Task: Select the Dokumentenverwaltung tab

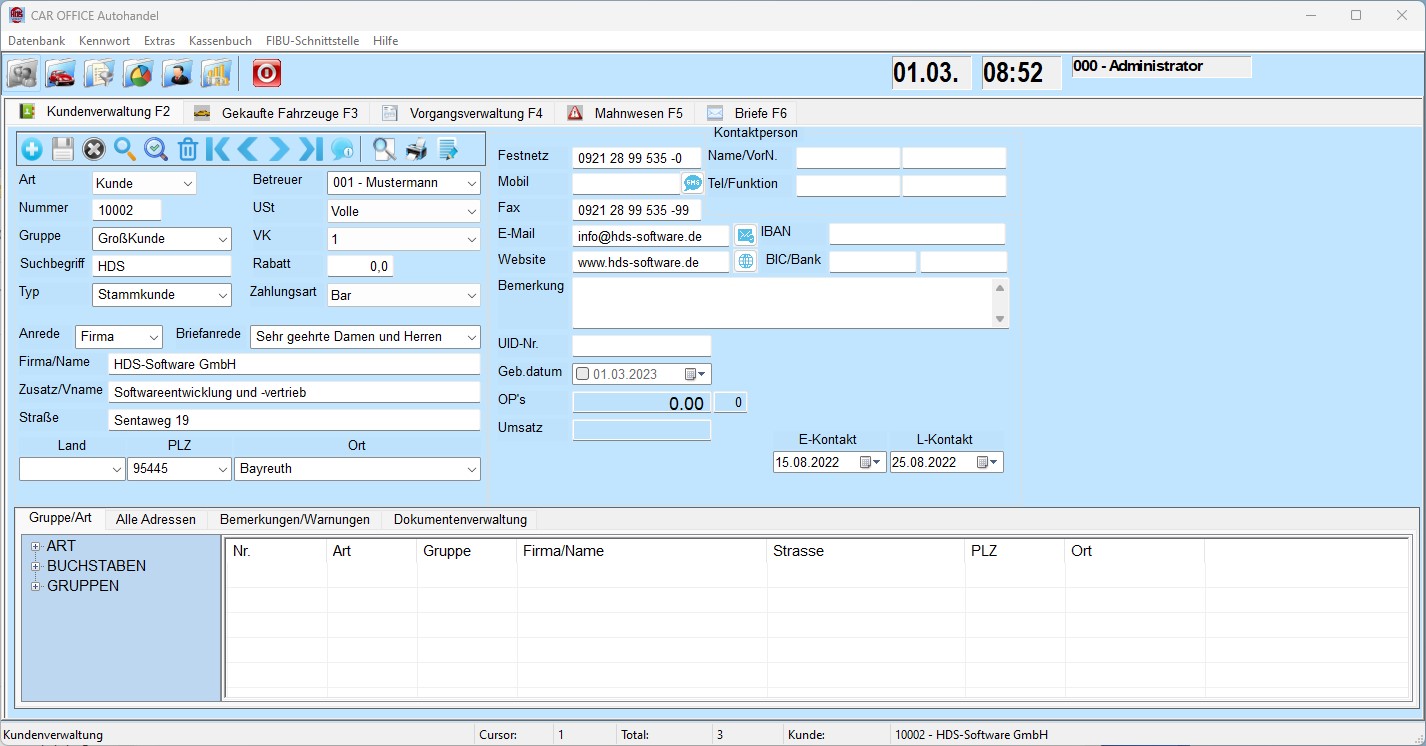Action: 460,520
